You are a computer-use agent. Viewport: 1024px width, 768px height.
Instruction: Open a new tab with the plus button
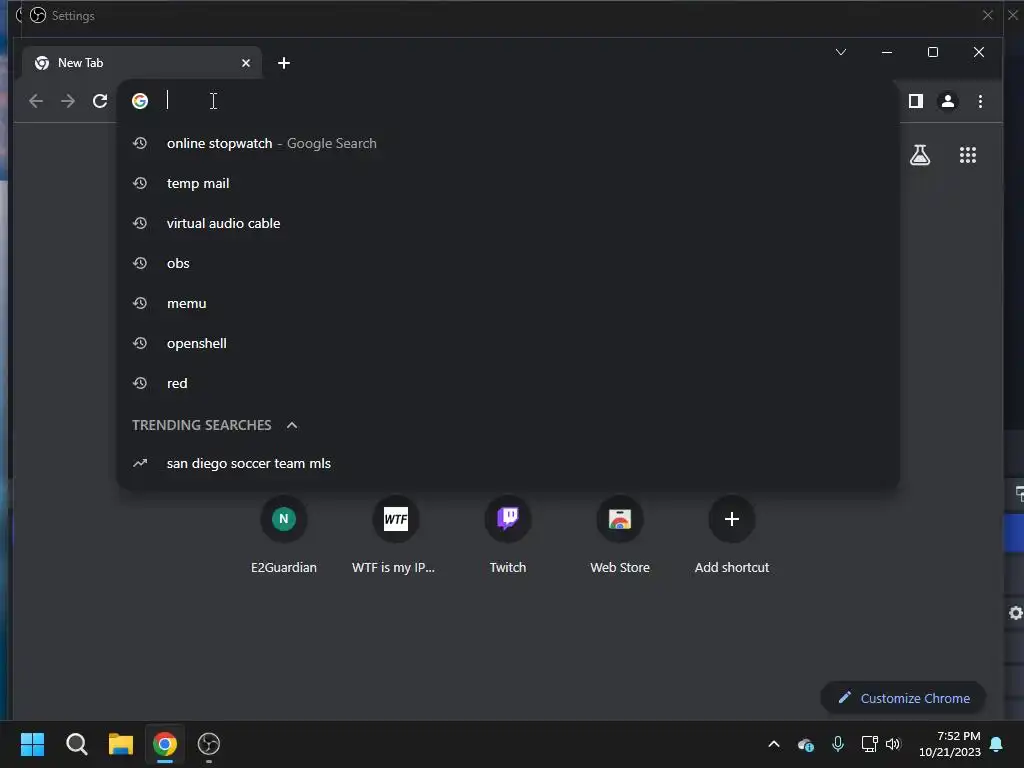coord(283,63)
